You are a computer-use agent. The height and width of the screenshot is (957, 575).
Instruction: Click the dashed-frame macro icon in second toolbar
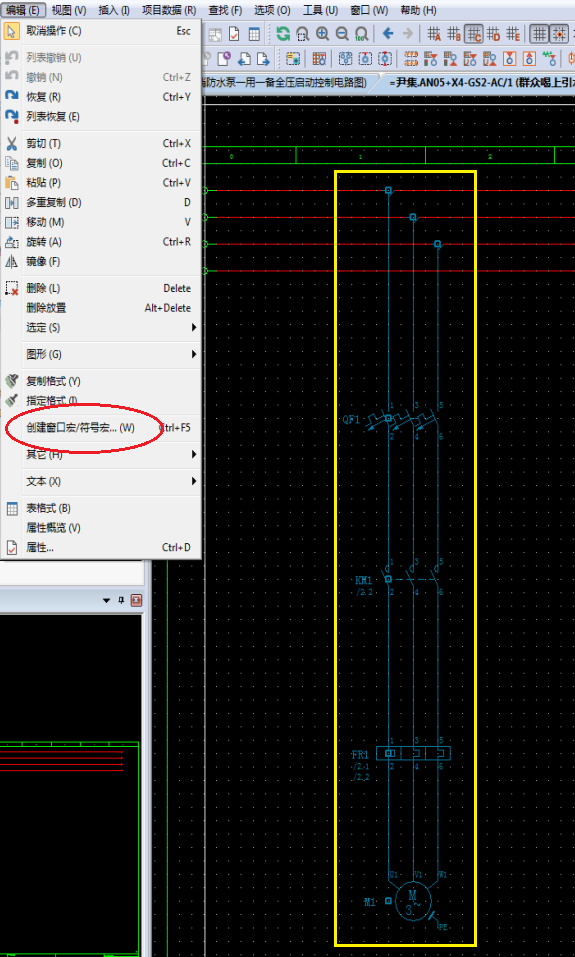pyautogui.click(x=293, y=59)
